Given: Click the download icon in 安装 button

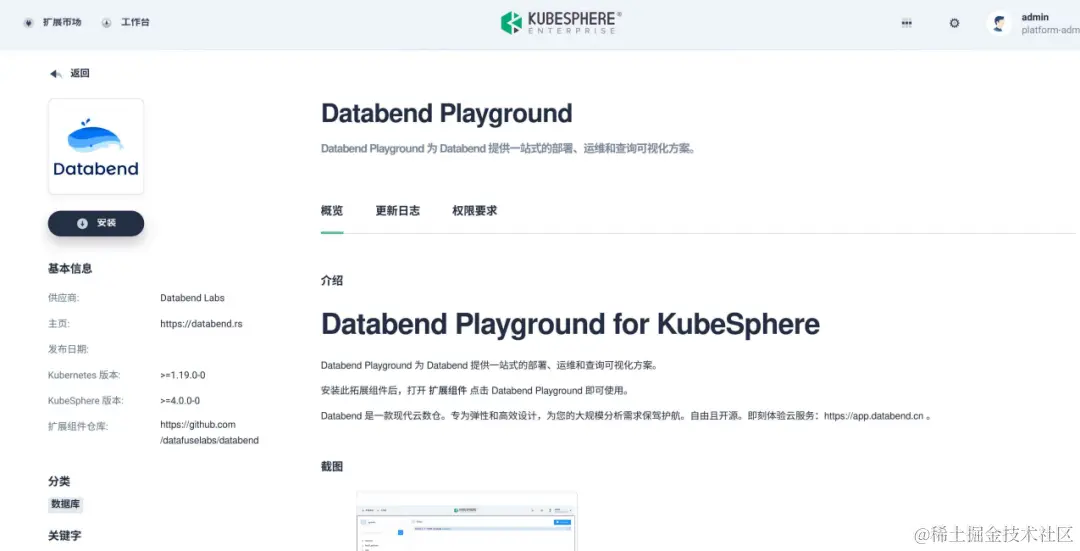Looking at the screenshot, I should tap(83, 223).
